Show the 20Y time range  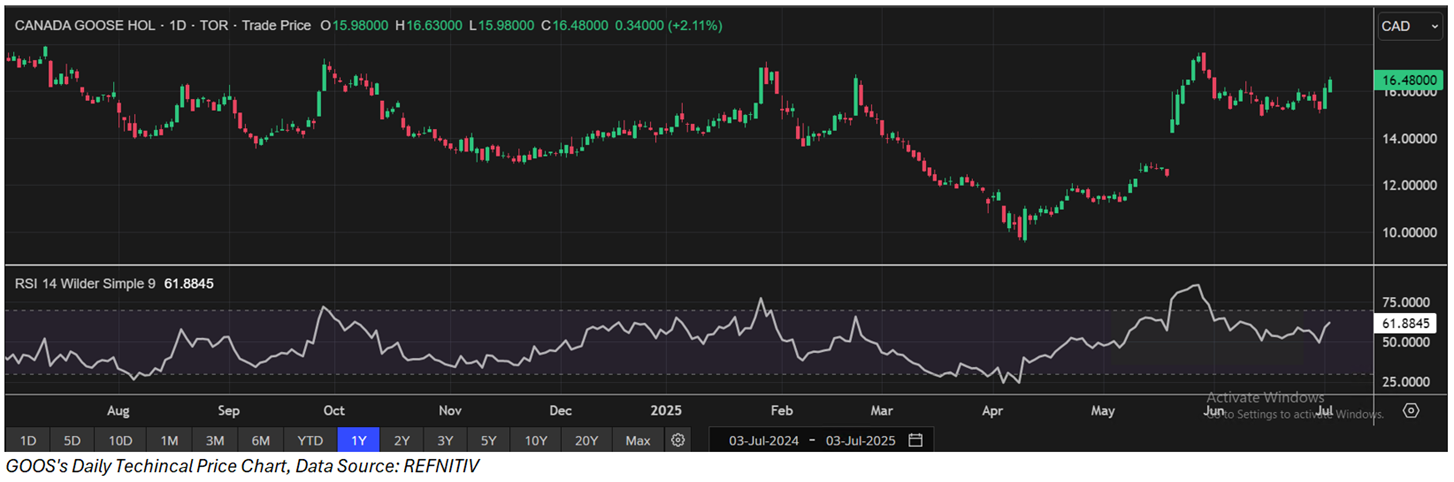[586, 440]
